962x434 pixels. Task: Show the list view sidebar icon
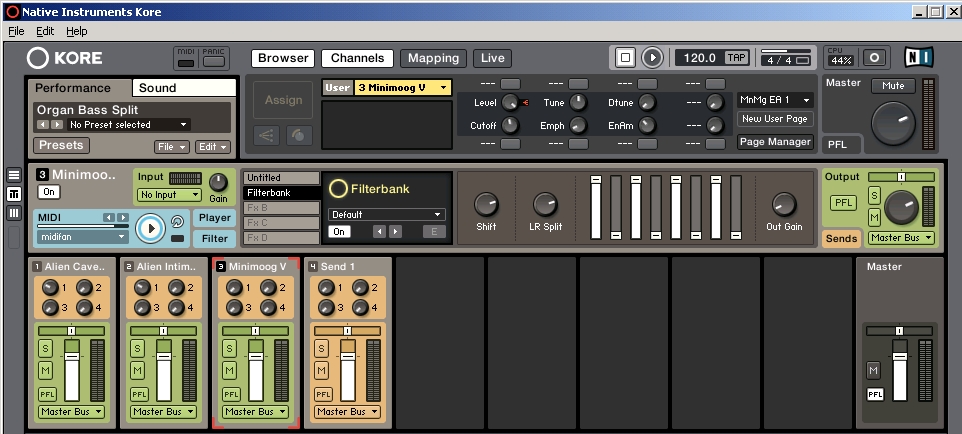coord(13,175)
